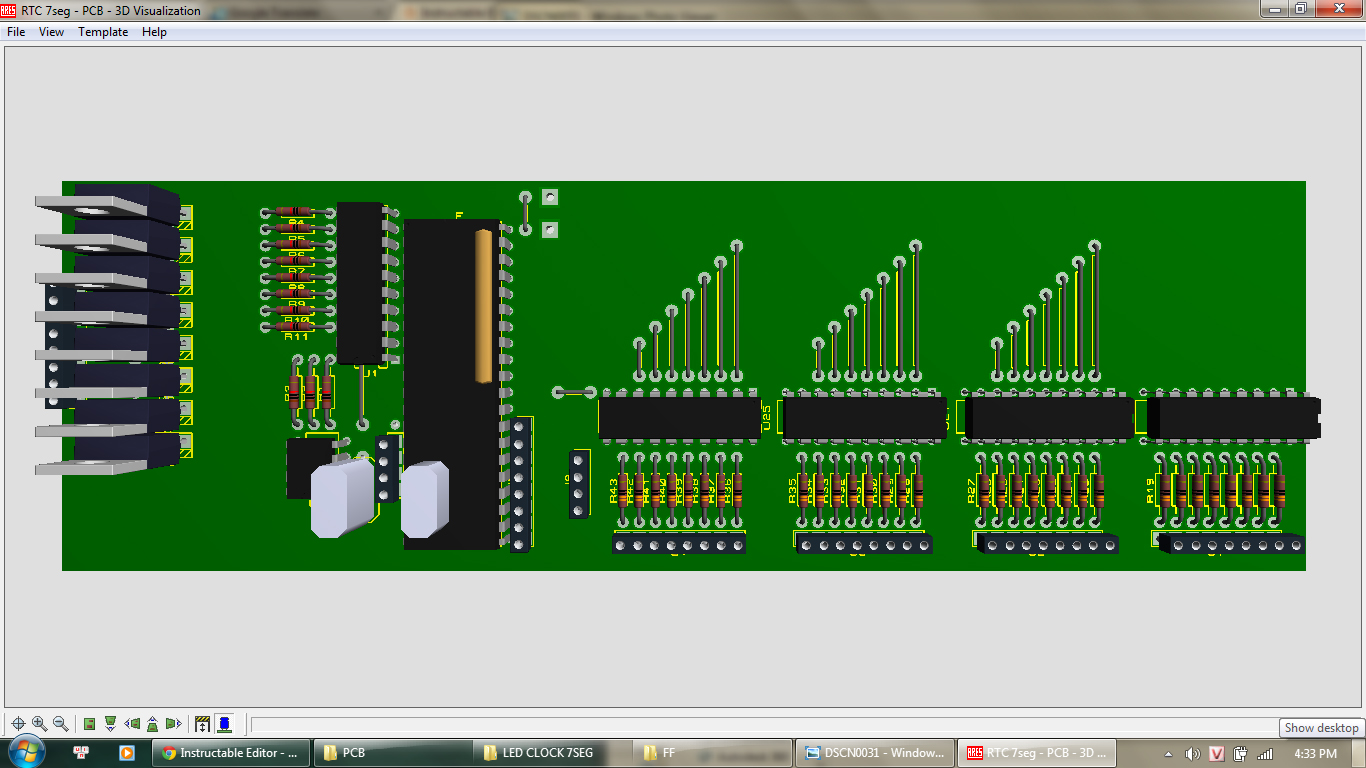
Task: Click resistor R43 on the PCB
Action: pos(623,488)
